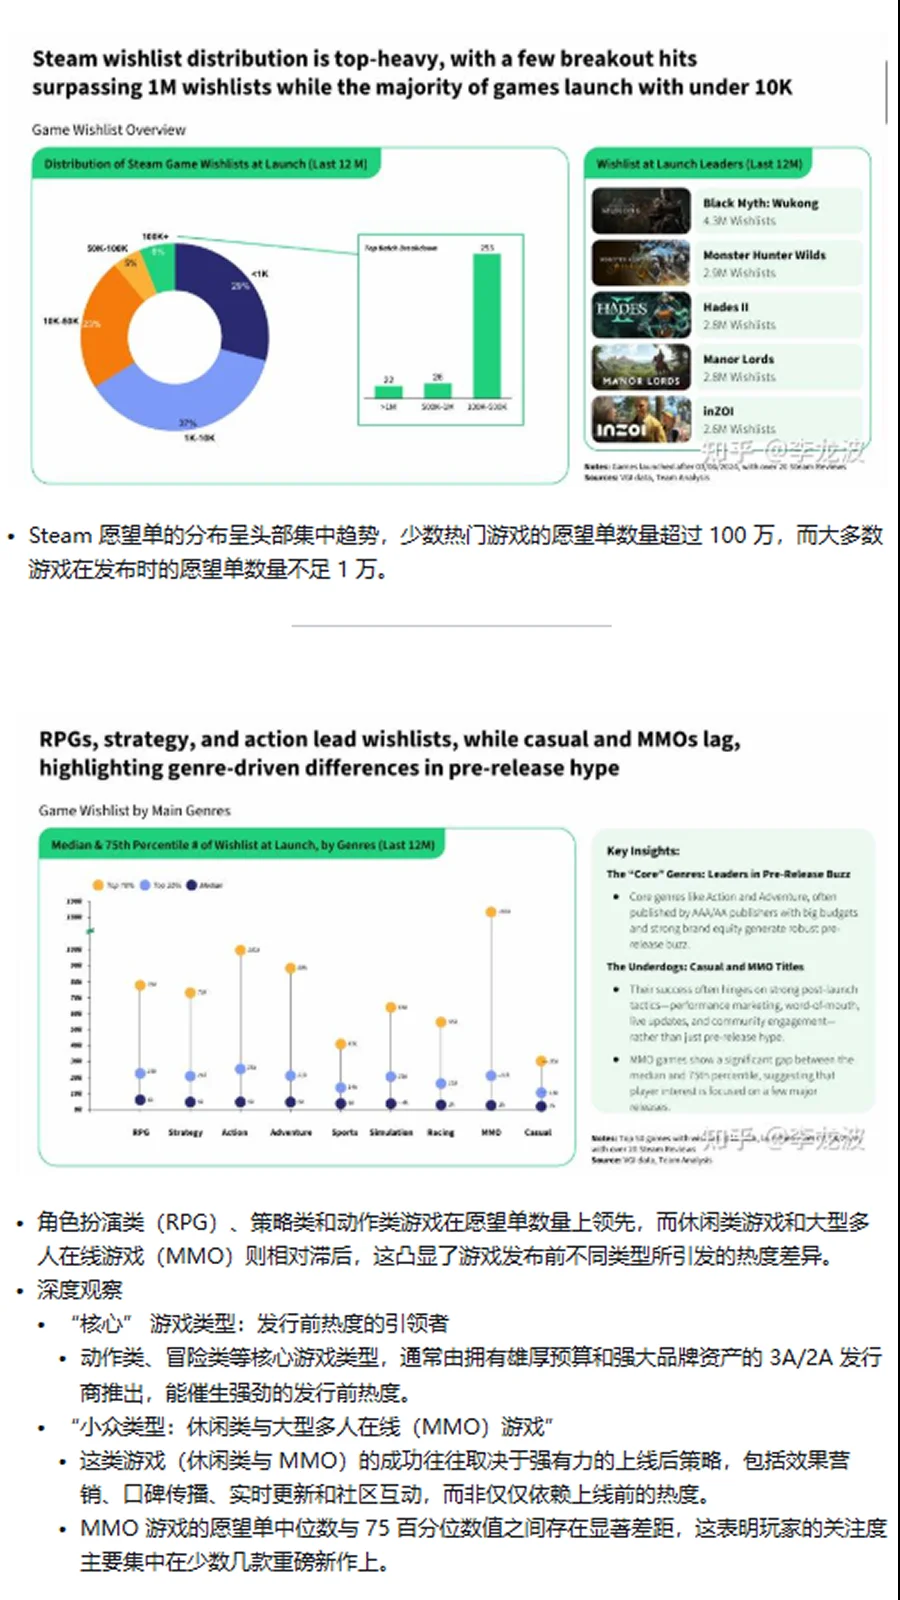
Task: Click the '"小众类型：休闲类与大型多人在线' line
Action: [311, 1427]
